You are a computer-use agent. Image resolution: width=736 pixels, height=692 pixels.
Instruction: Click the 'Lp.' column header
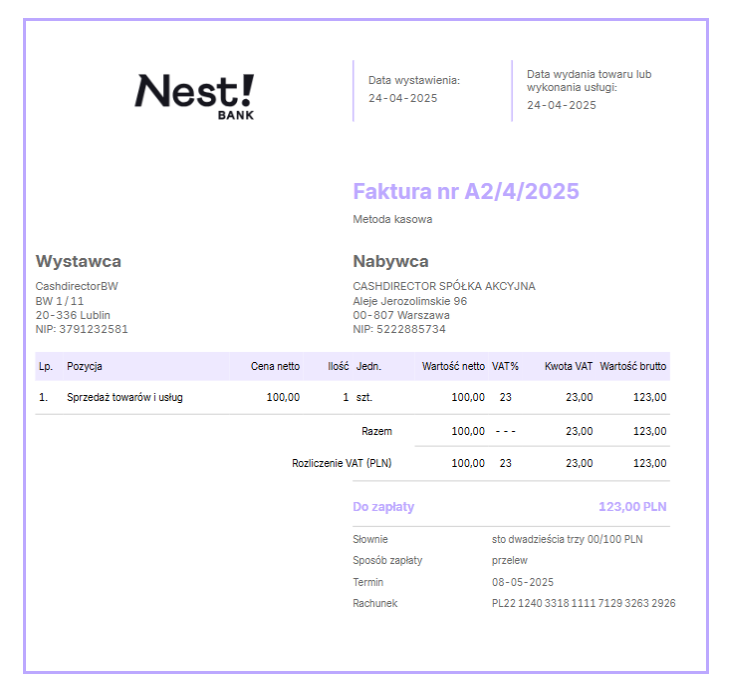[x=46, y=366]
